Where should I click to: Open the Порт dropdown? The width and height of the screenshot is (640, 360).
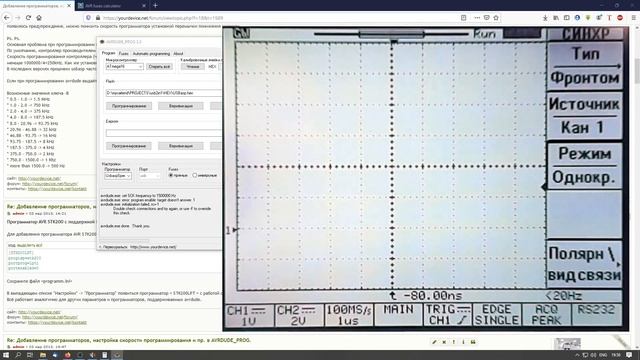pyautogui.click(x=149, y=176)
